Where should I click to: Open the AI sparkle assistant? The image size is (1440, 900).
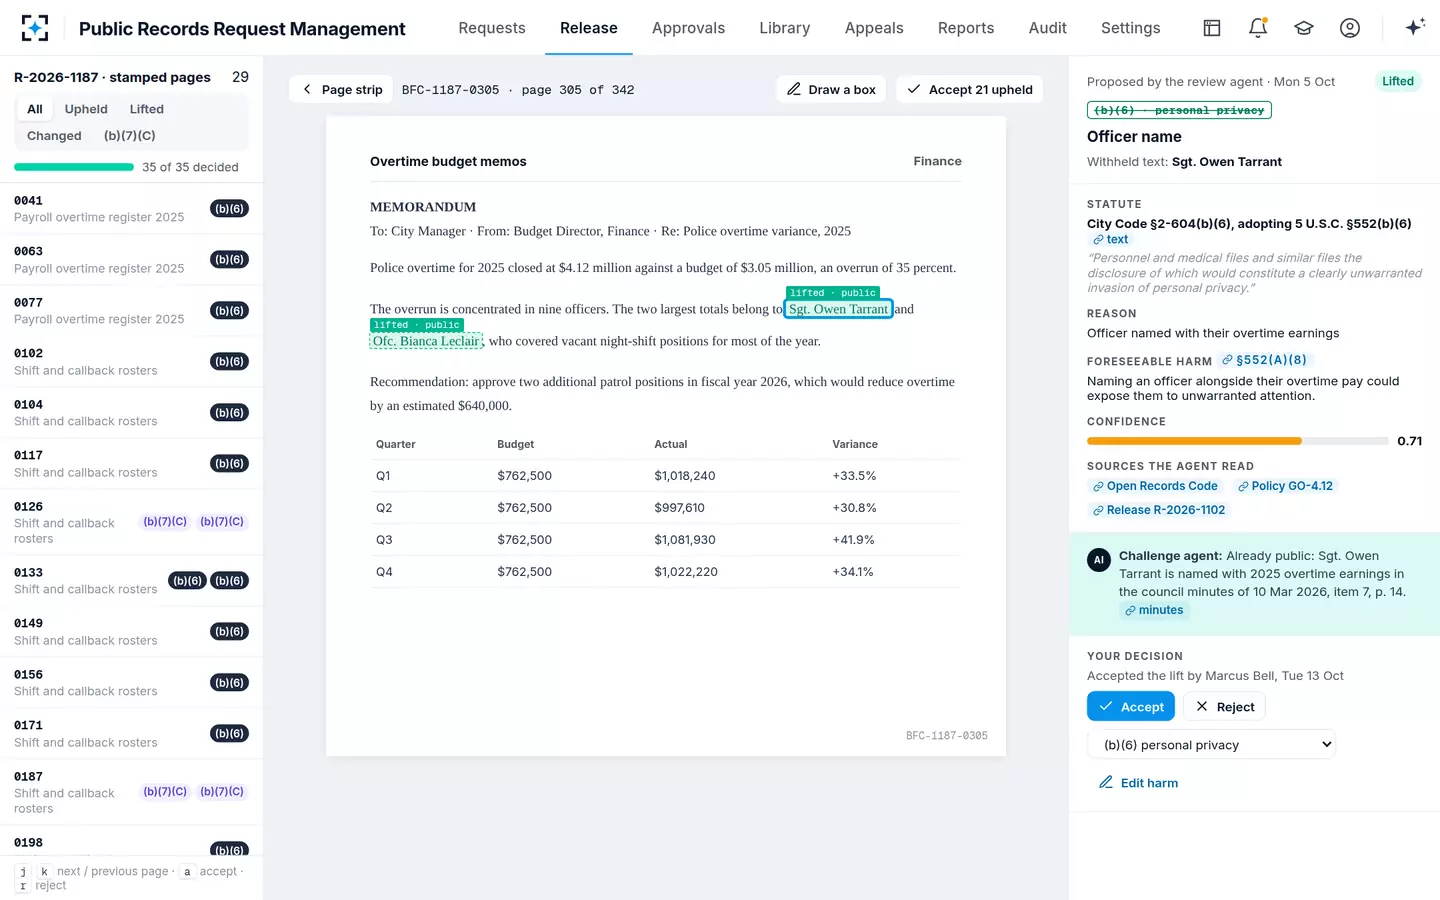point(1414,28)
